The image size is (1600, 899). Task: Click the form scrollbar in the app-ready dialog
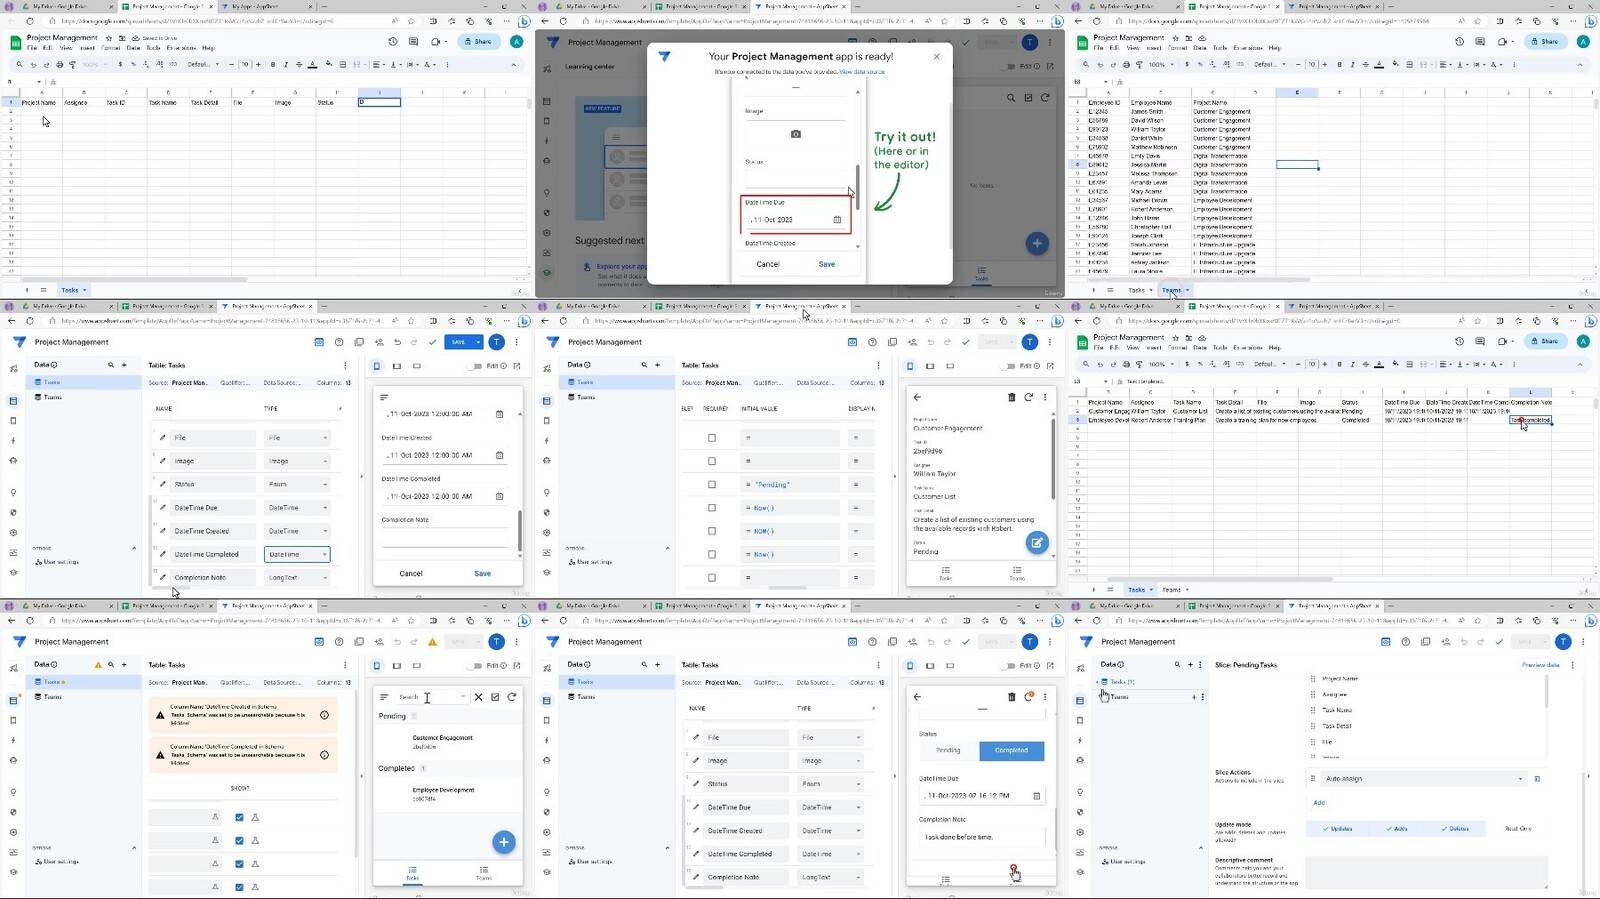click(x=857, y=187)
